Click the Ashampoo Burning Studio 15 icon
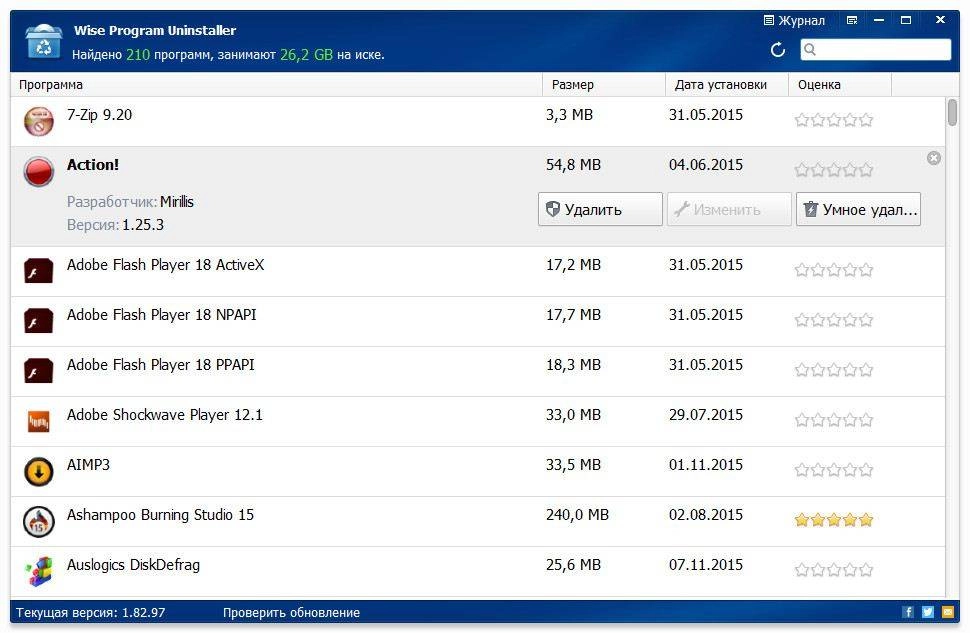The image size is (970, 633). (38, 522)
